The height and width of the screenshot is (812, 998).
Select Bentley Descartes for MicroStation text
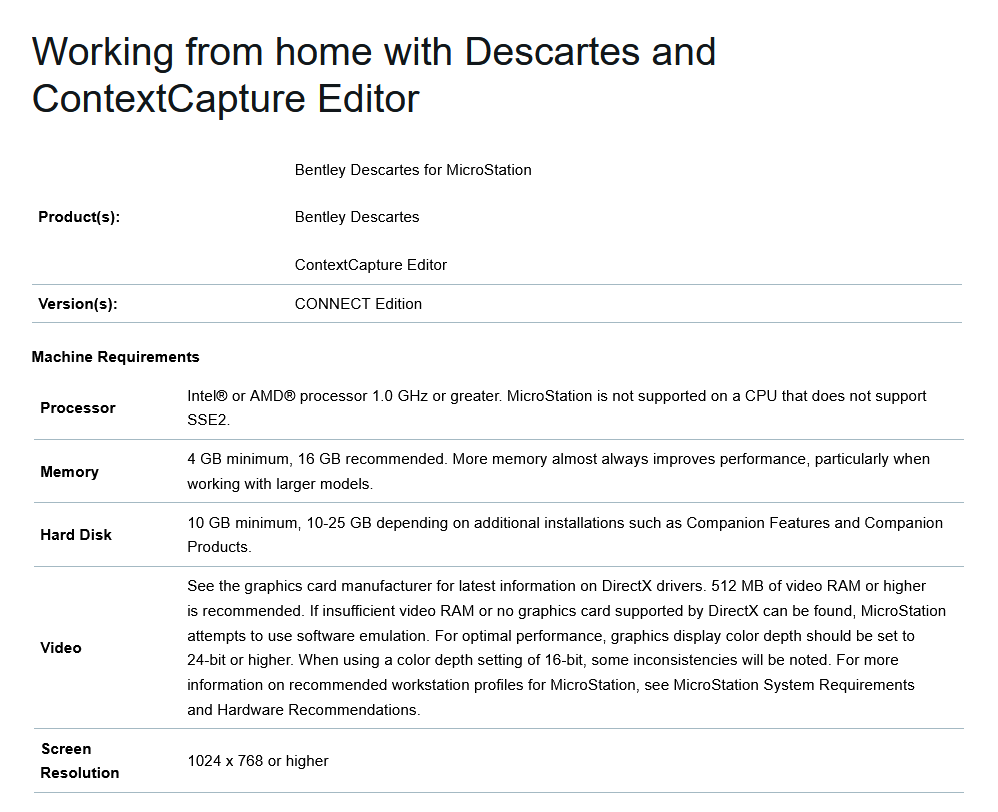click(x=413, y=170)
